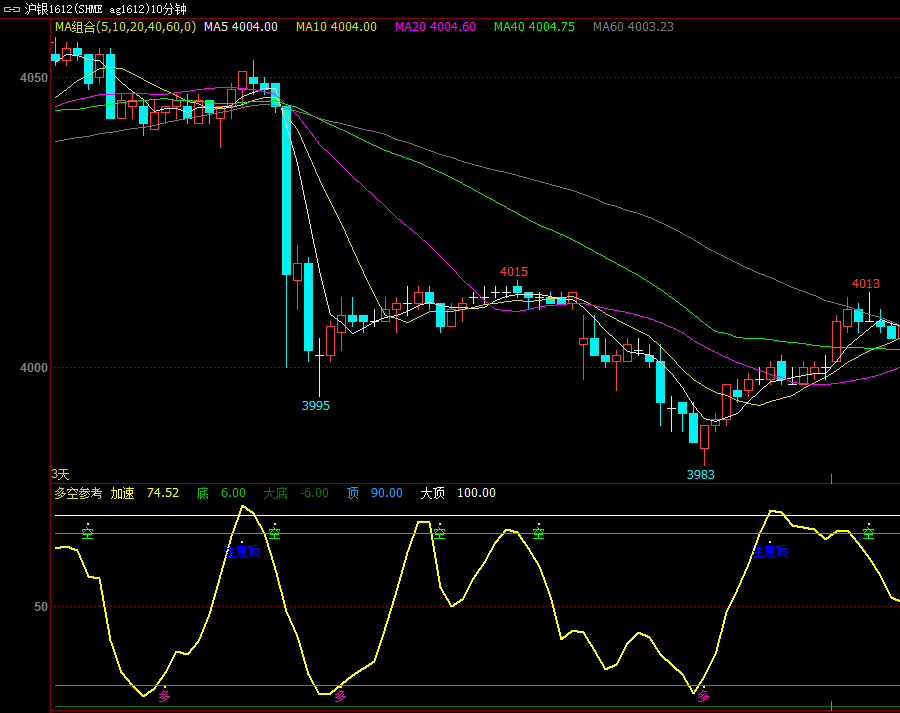Click the MA60 4003.23 gray legend entry
Screen dimensions: 900x713
(x=633, y=27)
